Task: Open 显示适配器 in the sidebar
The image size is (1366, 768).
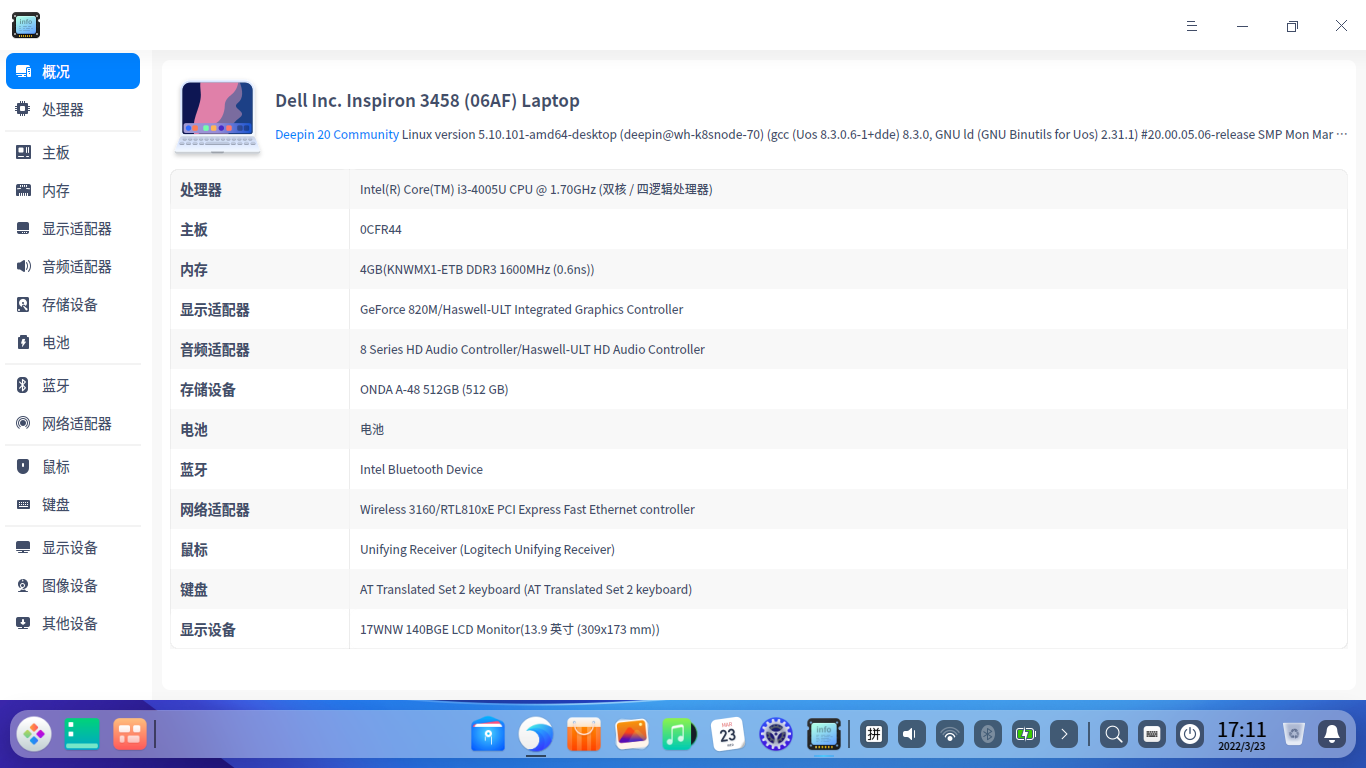Action: 73,229
